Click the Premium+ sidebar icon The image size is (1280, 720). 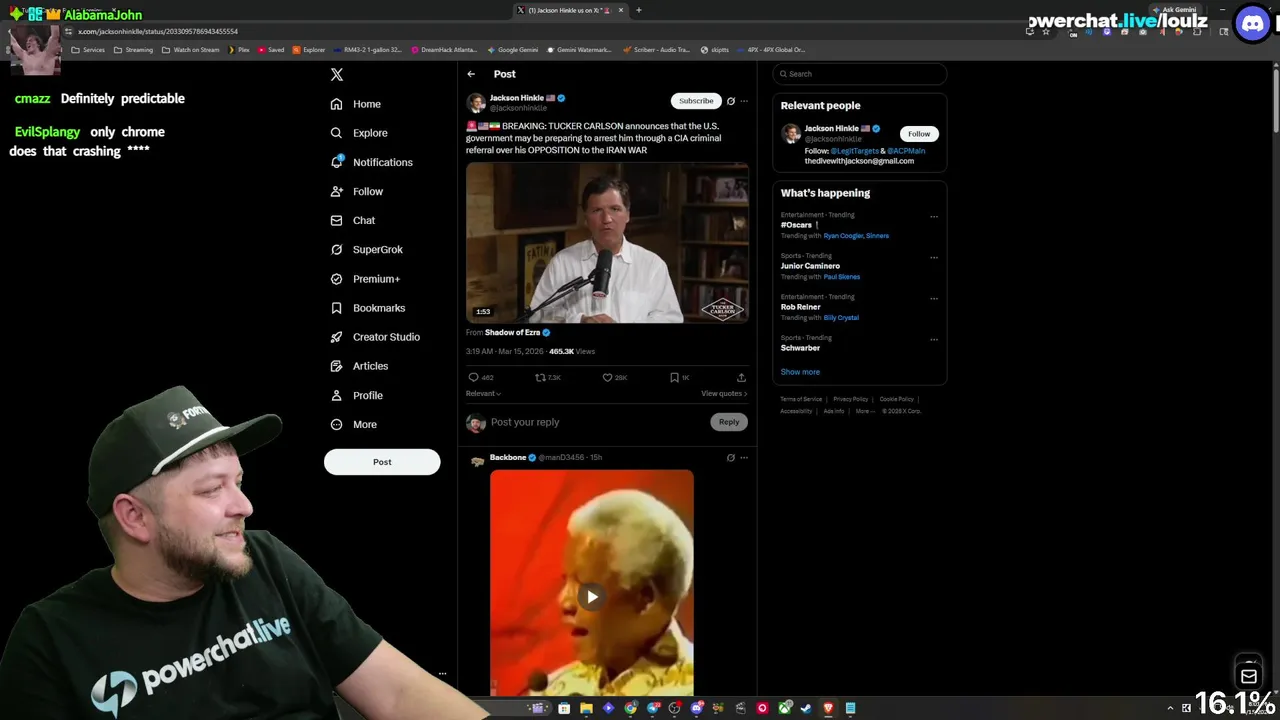[x=336, y=279]
